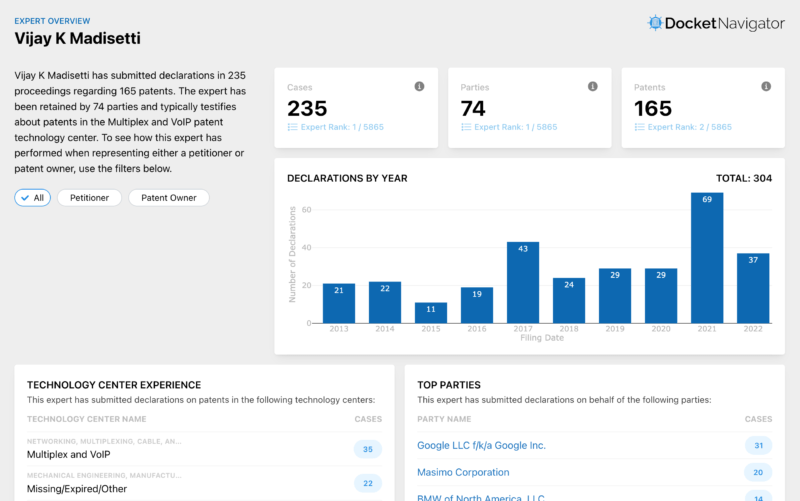Select the All filter

click(32, 198)
